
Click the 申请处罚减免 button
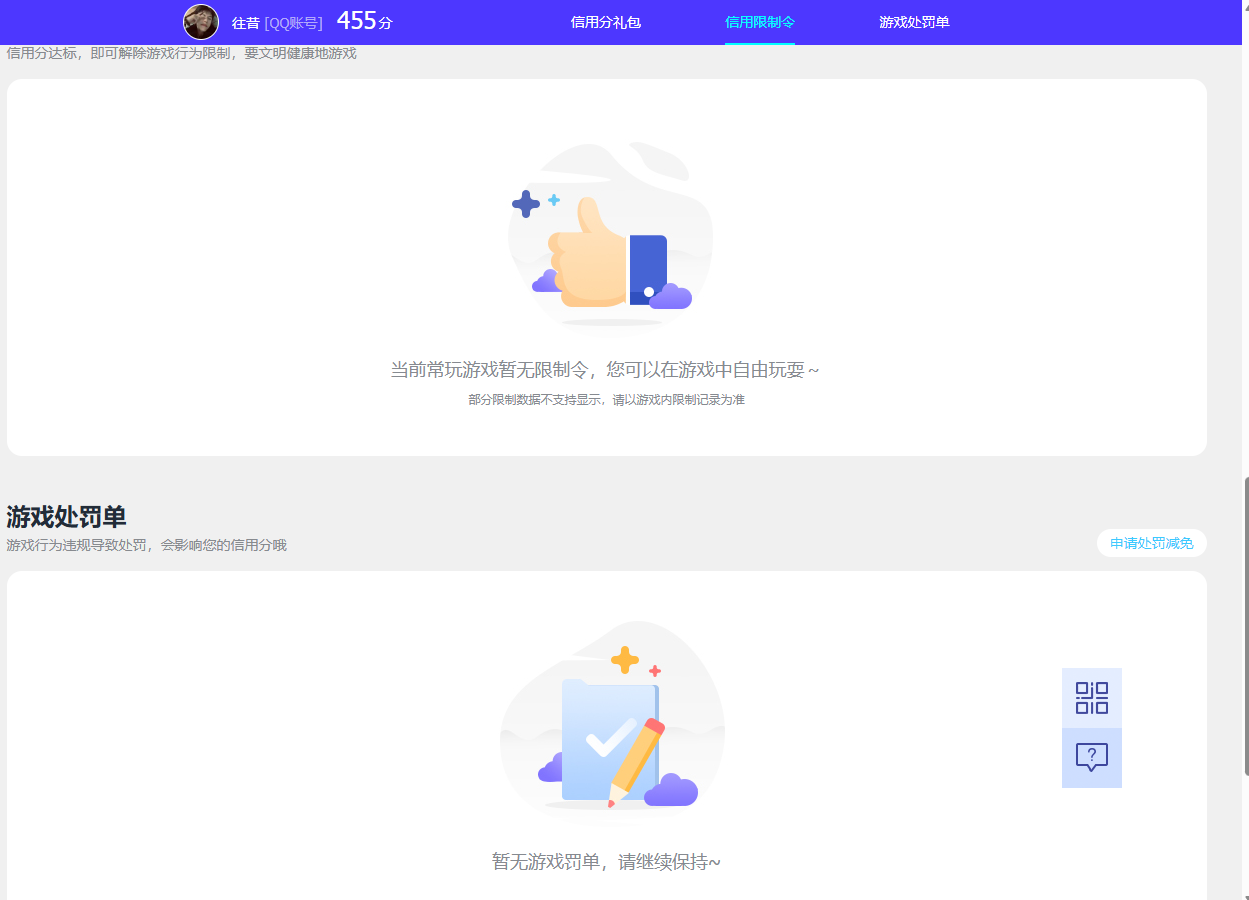tap(1152, 543)
